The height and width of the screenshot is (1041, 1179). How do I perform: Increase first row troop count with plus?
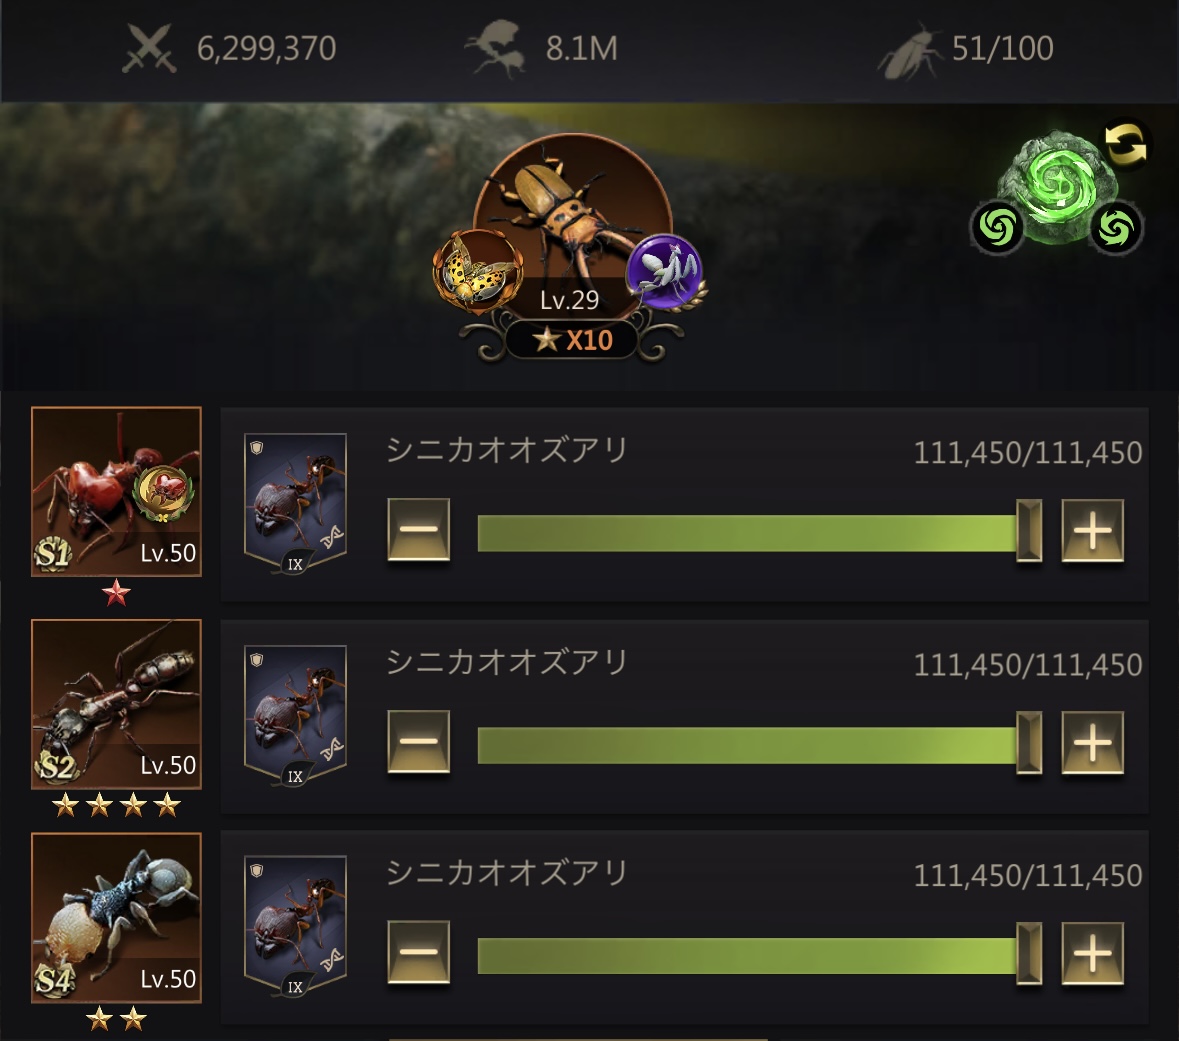click(x=1093, y=530)
